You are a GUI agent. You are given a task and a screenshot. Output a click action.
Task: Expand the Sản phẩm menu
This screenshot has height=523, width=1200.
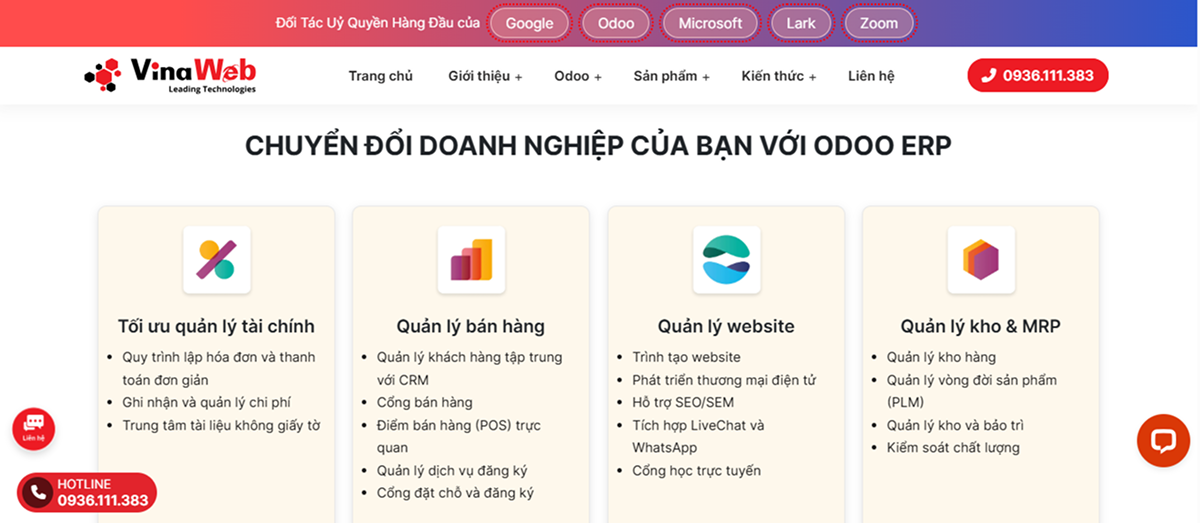pos(671,76)
